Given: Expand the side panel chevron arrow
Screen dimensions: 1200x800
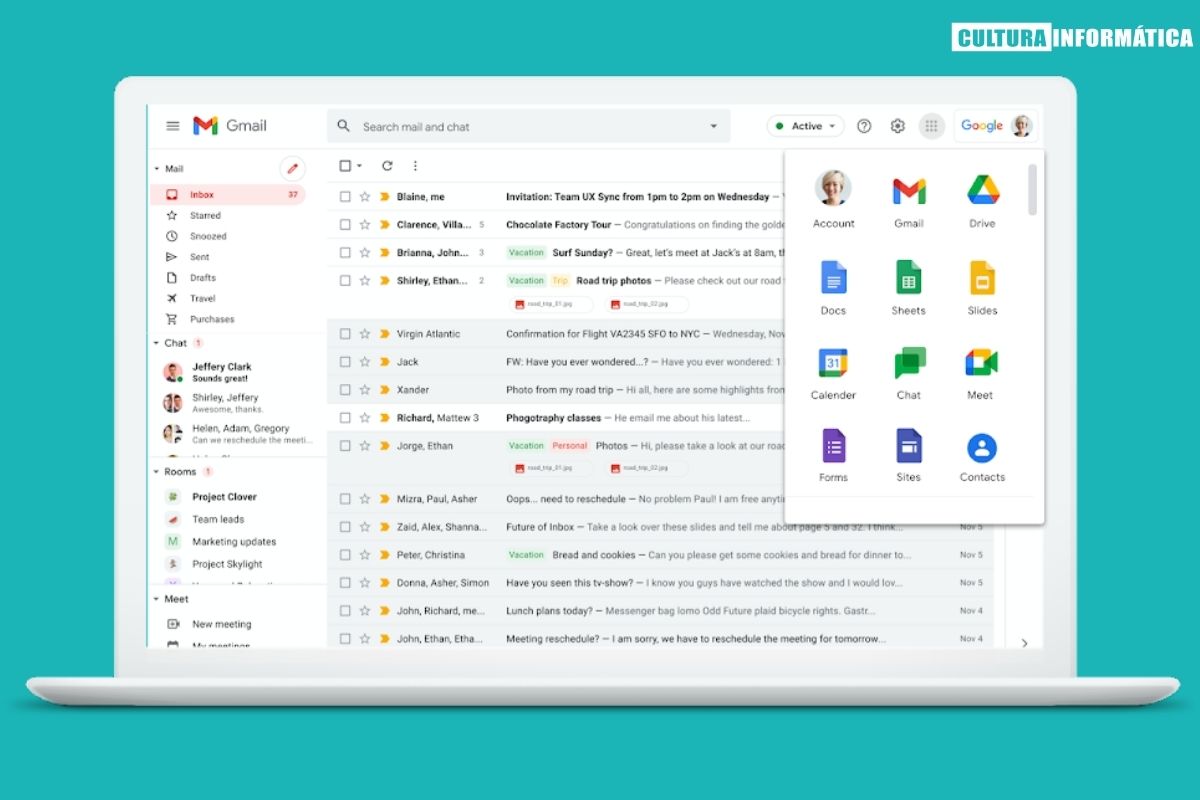Looking at the screenshot, I should pyautogui.click(x=1024, y=643).
